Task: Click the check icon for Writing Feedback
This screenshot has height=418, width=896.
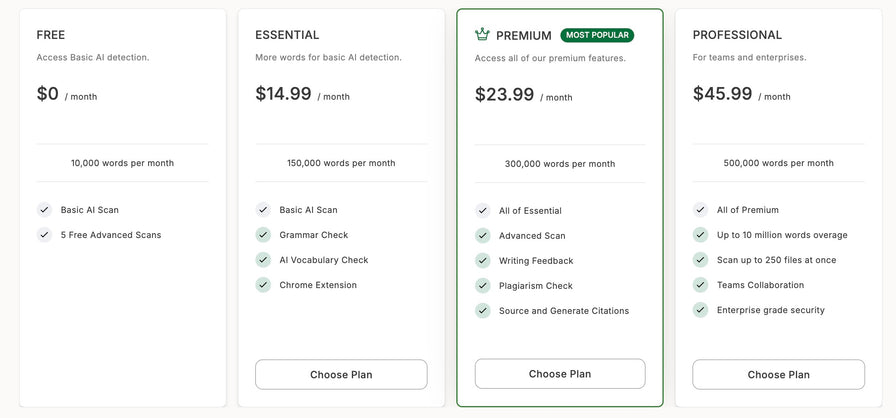Action: click(482, 260)
